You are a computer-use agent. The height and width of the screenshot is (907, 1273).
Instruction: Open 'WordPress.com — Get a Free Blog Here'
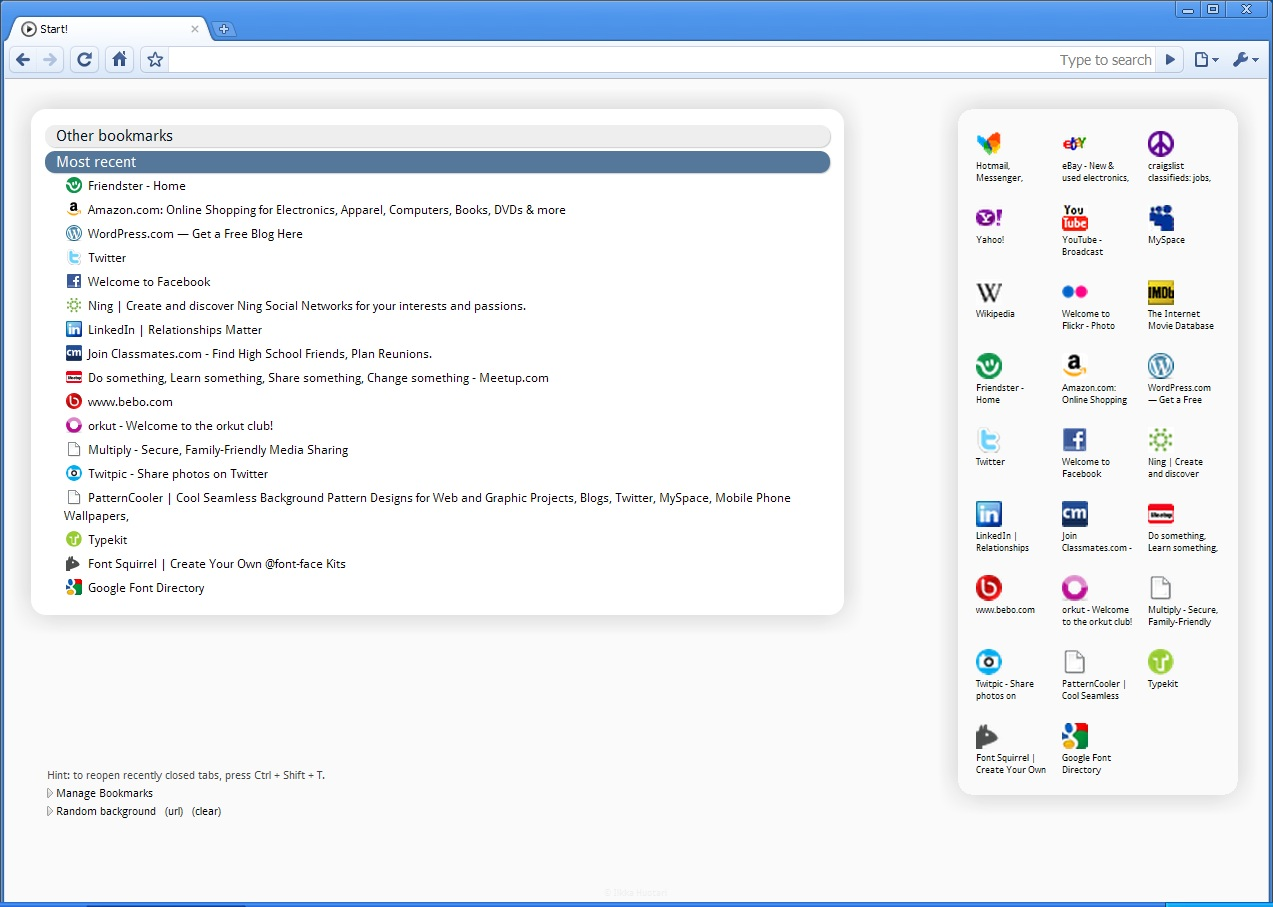(x=195, y=234)
